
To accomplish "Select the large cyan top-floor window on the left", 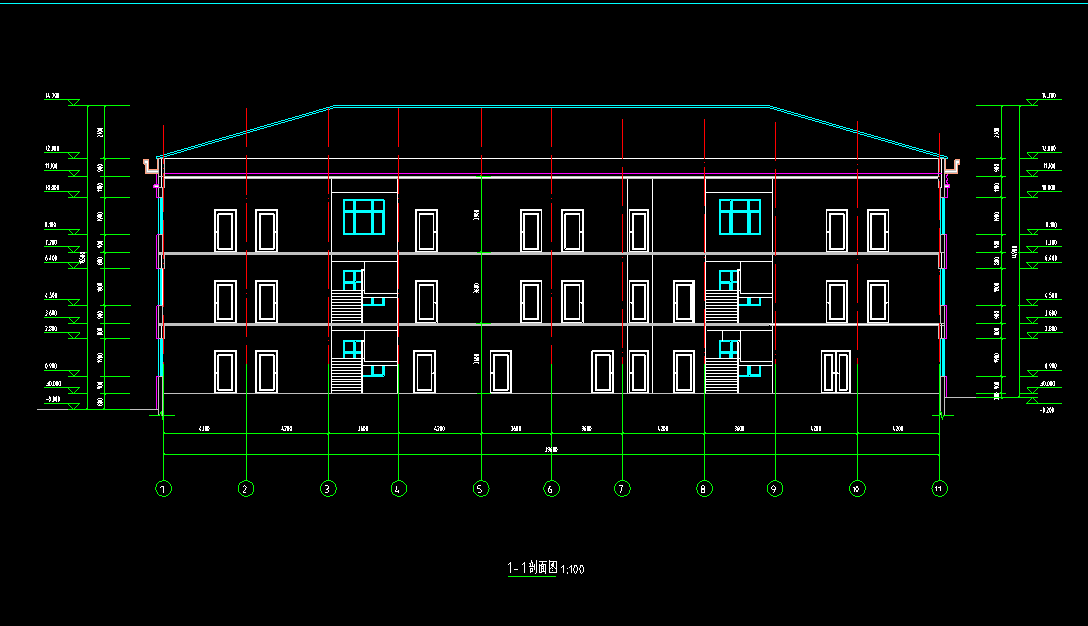I will (364, 217).
